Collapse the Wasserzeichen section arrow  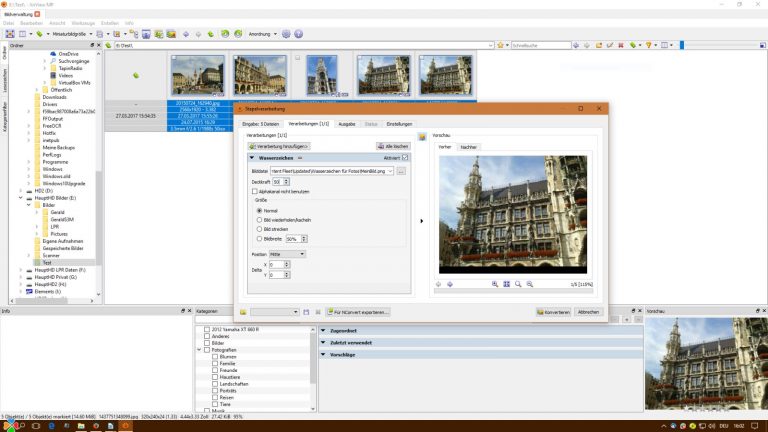[x=252, y=158]
